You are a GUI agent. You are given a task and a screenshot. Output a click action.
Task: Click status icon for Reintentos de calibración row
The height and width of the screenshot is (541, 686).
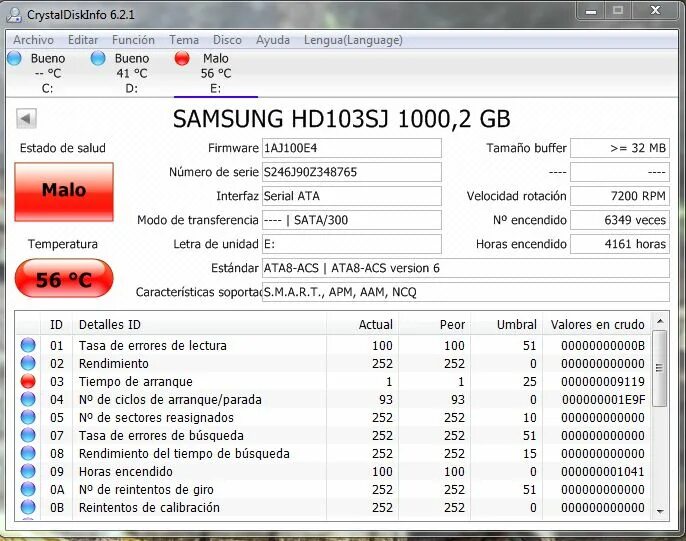(x=28, y=507)
